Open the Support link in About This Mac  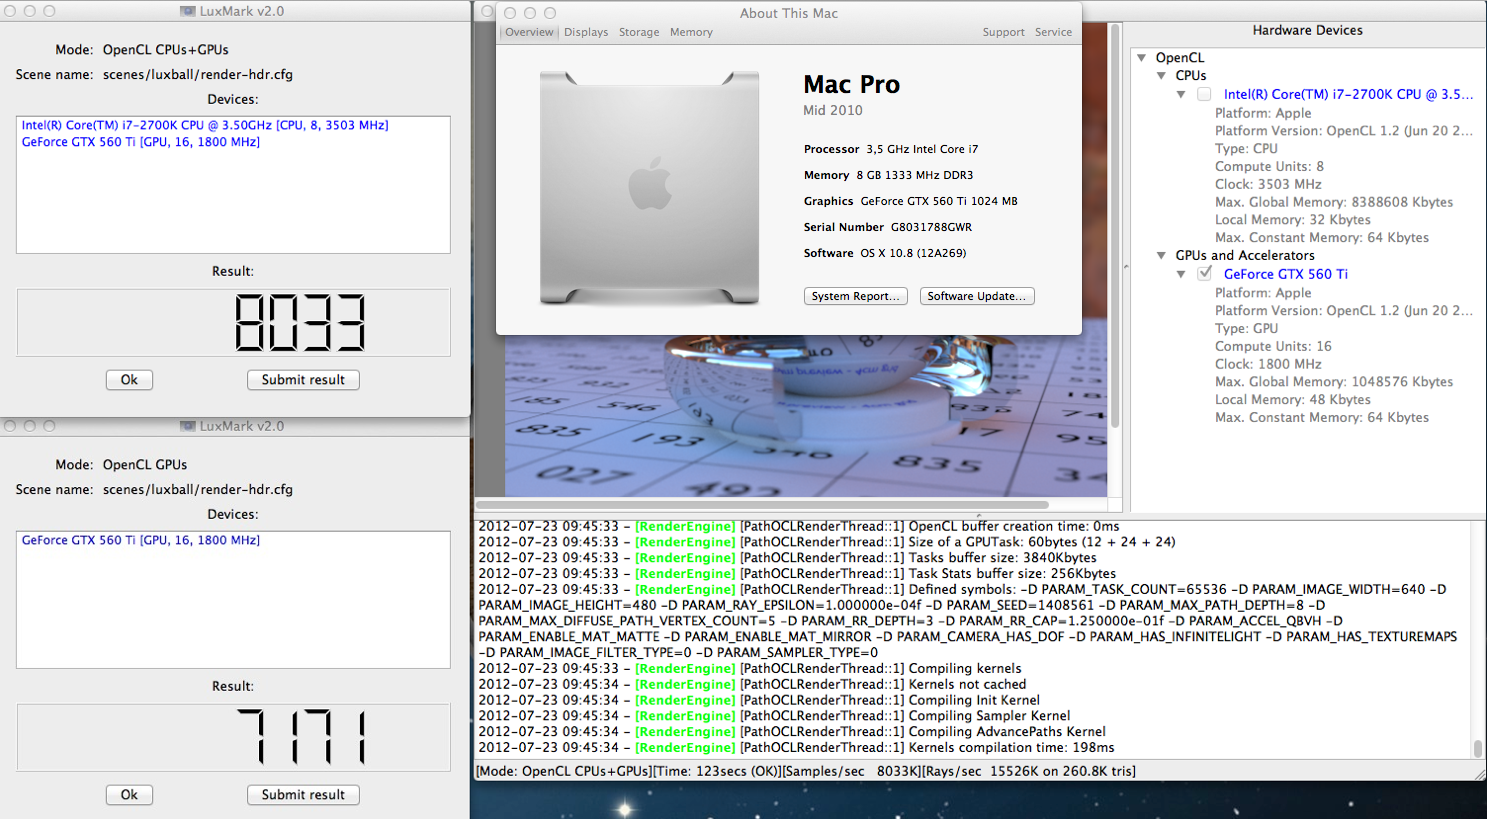click(1003, 32)
